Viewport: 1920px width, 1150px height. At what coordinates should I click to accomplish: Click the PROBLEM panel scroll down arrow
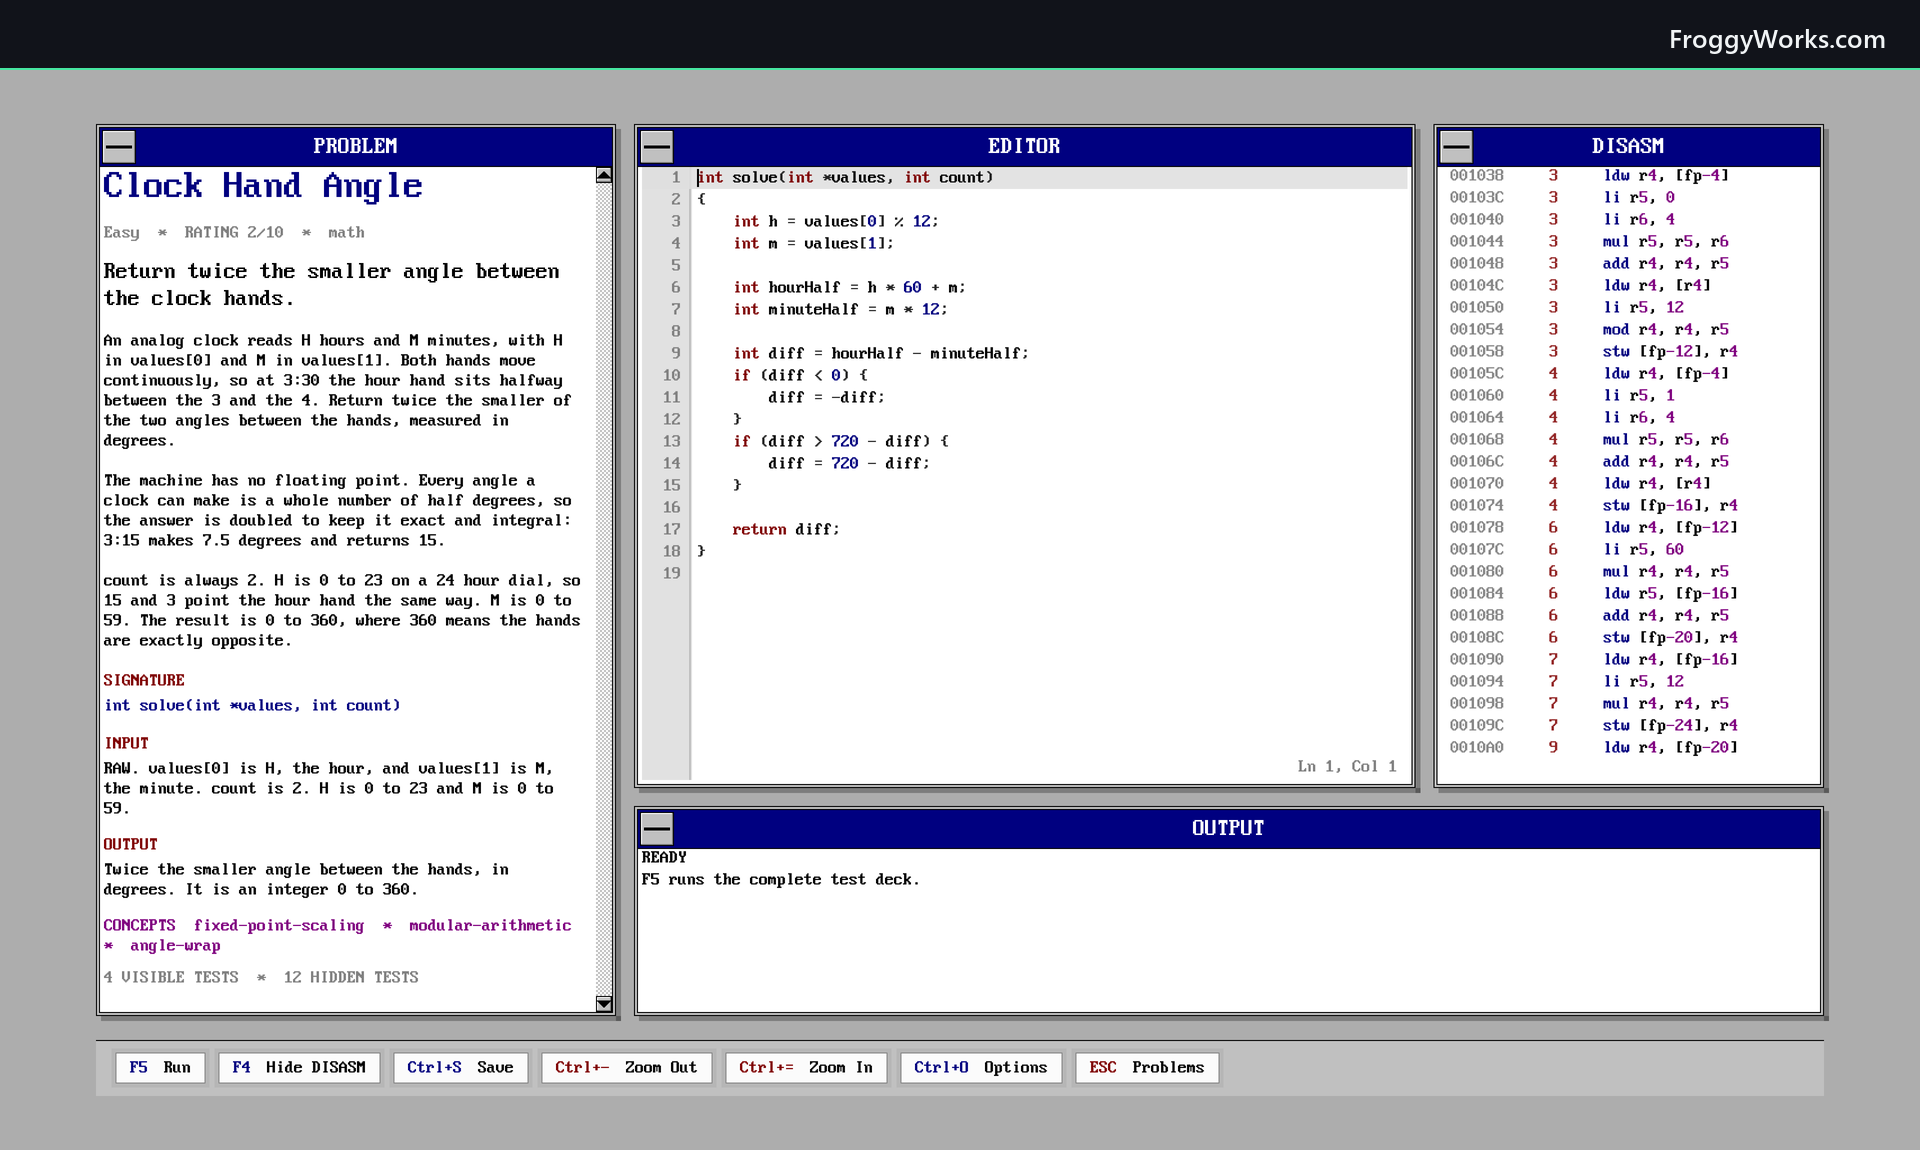604,1003
